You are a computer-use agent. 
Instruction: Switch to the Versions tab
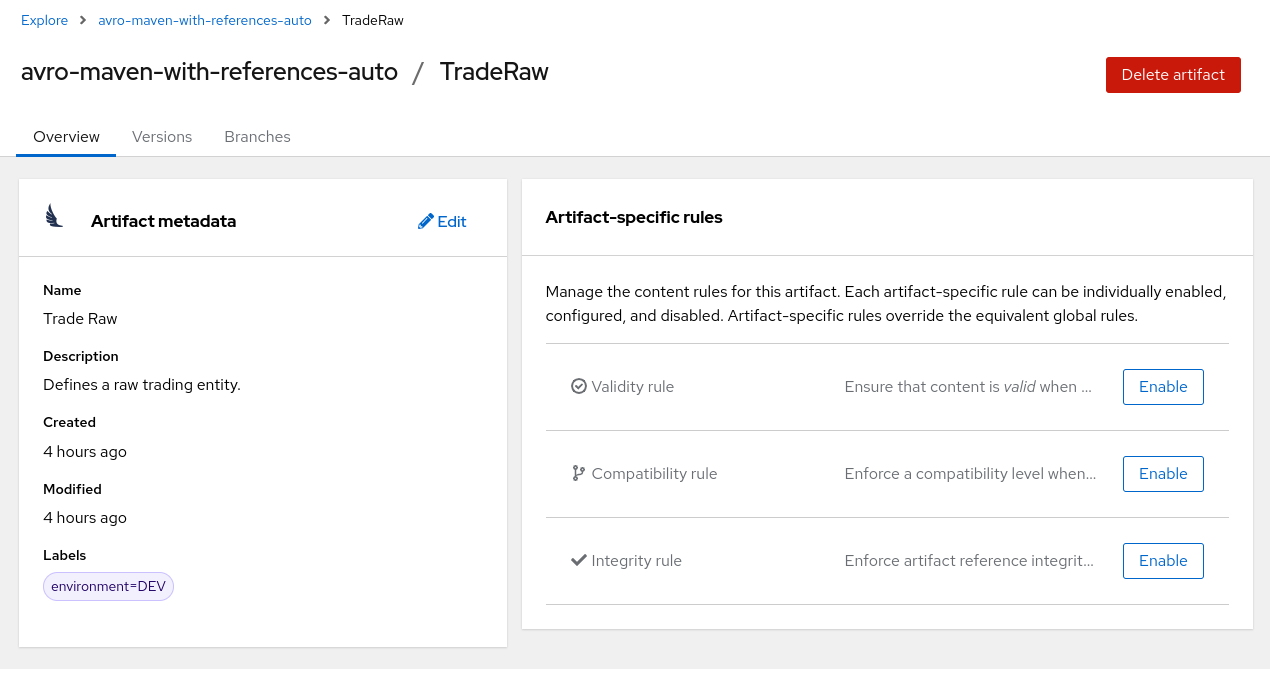pyautogui.click(x=162, y=136)
